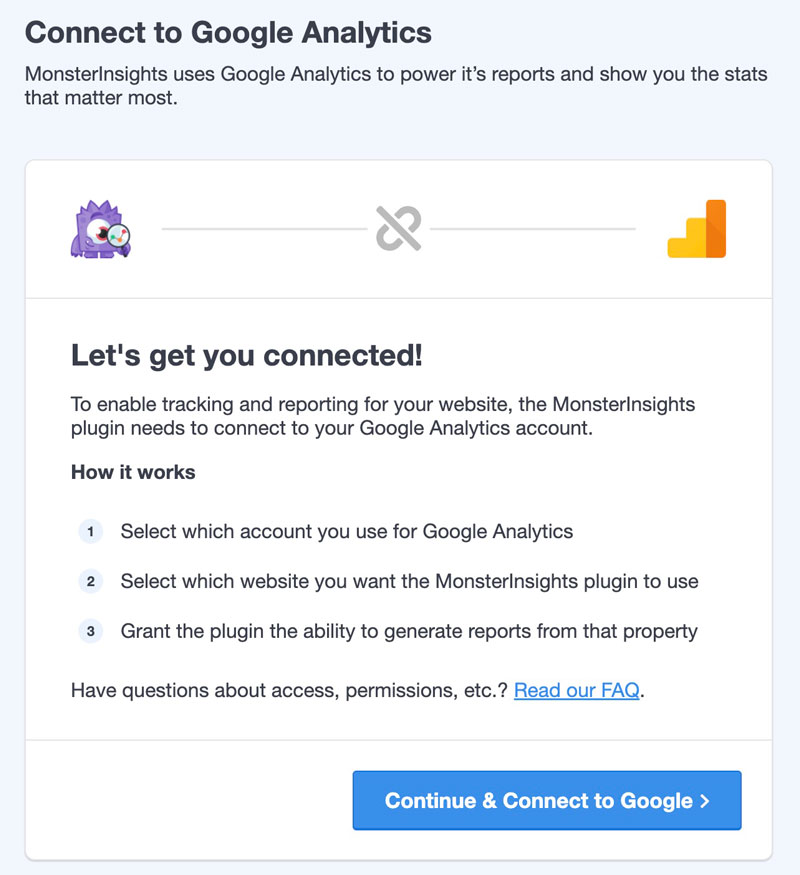Click the MonsterInsights purple monster mascot icon

101,229
